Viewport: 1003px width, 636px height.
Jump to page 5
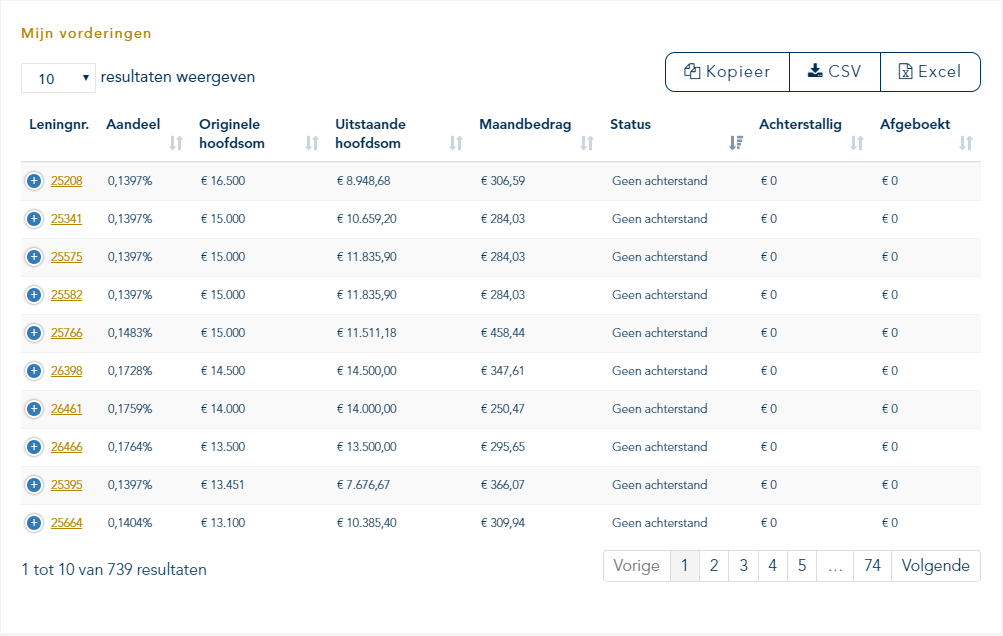[802, 566]
